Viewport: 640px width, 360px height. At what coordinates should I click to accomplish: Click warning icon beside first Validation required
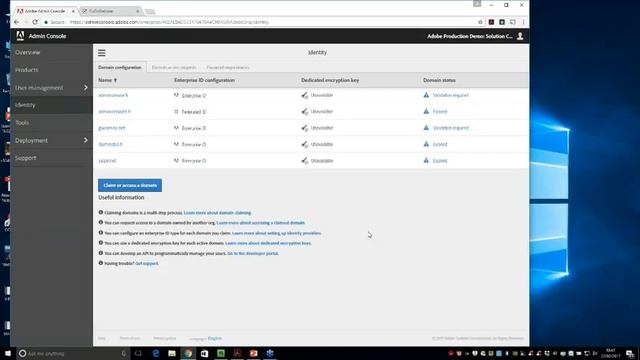(426, 95)
